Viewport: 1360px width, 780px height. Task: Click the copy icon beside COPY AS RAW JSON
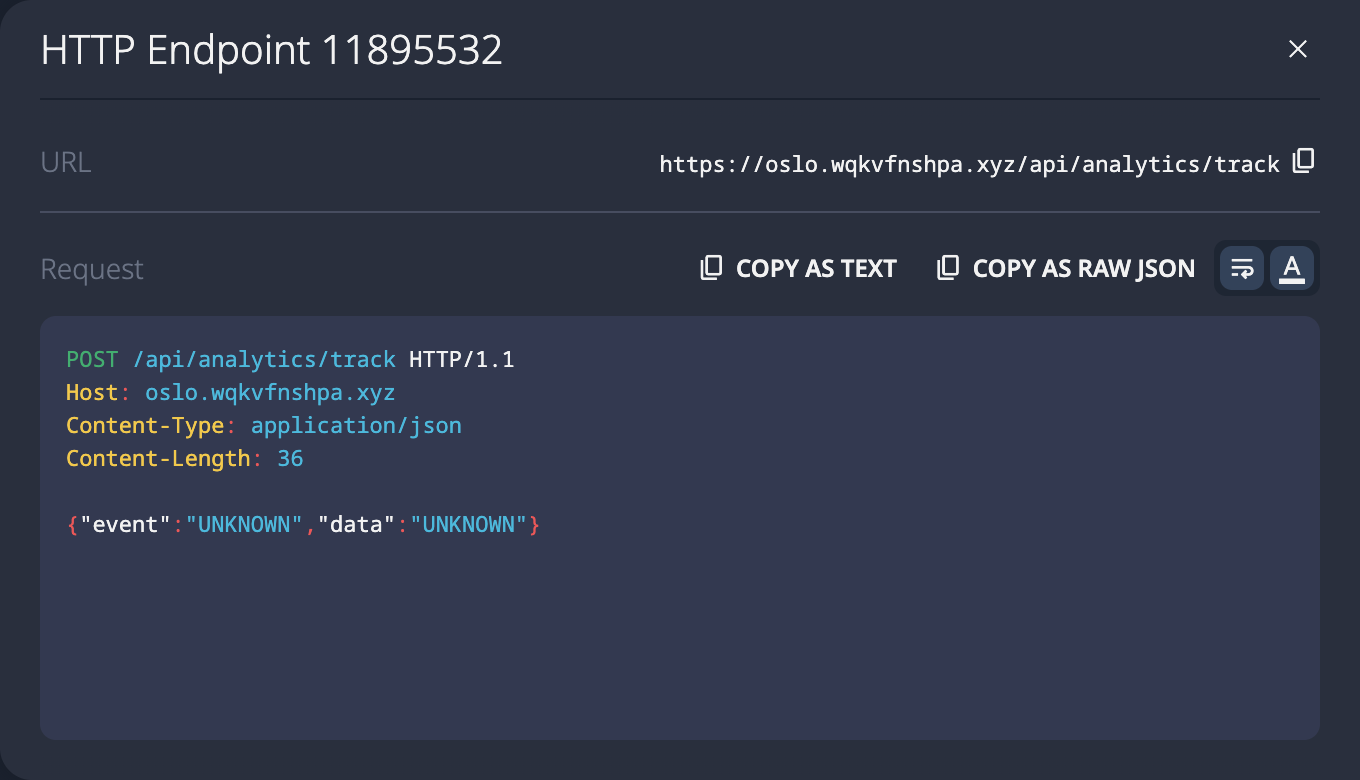tap(947, 268)
